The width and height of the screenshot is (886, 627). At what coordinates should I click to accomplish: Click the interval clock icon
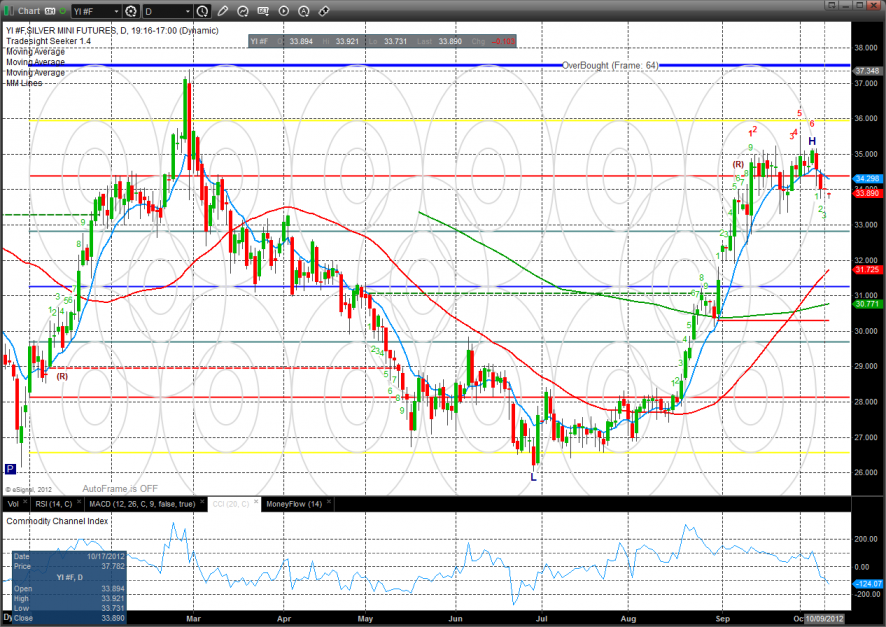point(203,12)
